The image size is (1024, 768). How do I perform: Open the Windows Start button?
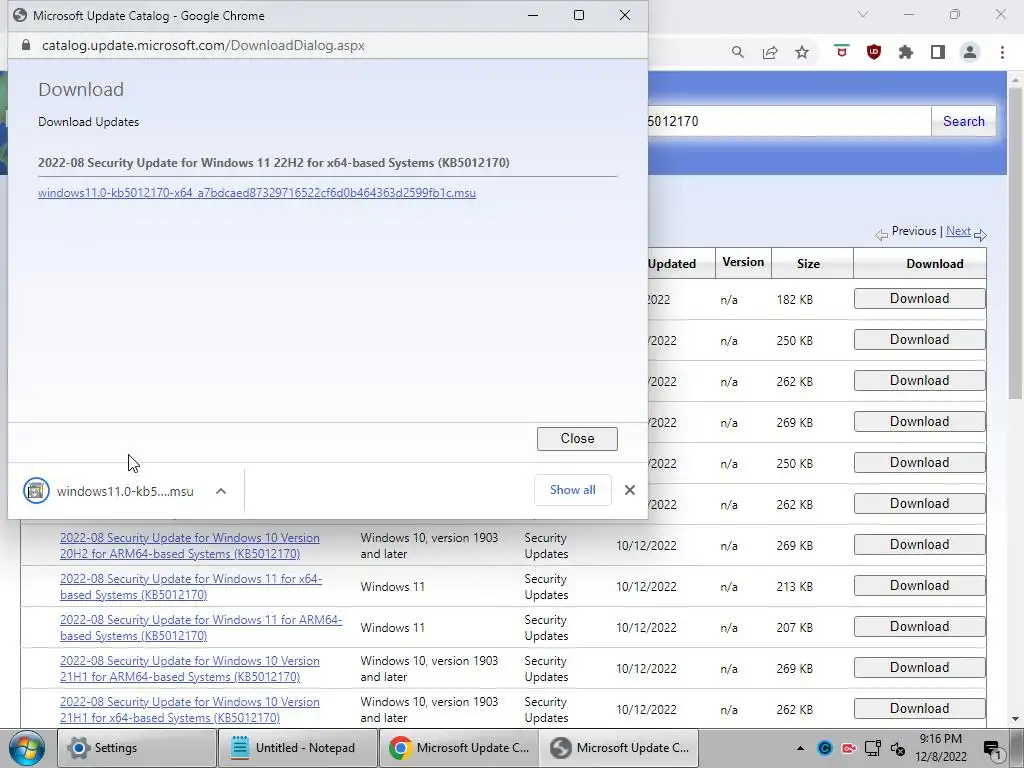point(27,748)
